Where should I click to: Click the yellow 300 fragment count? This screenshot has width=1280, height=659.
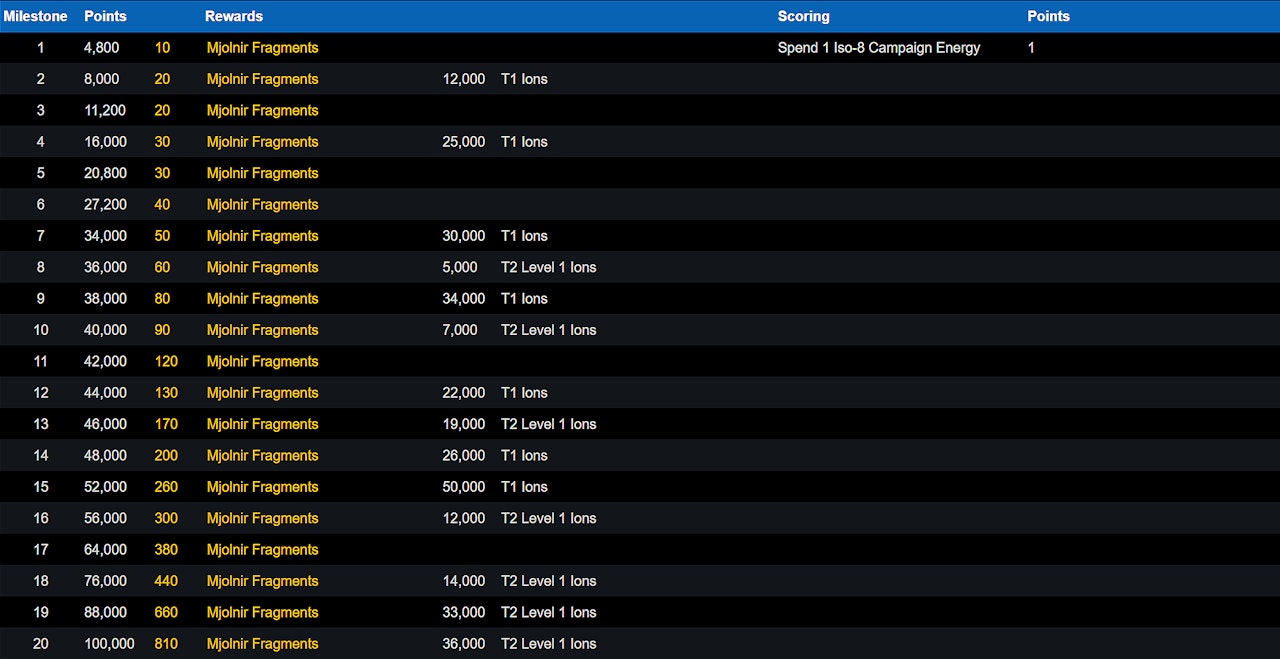point(166,518)
